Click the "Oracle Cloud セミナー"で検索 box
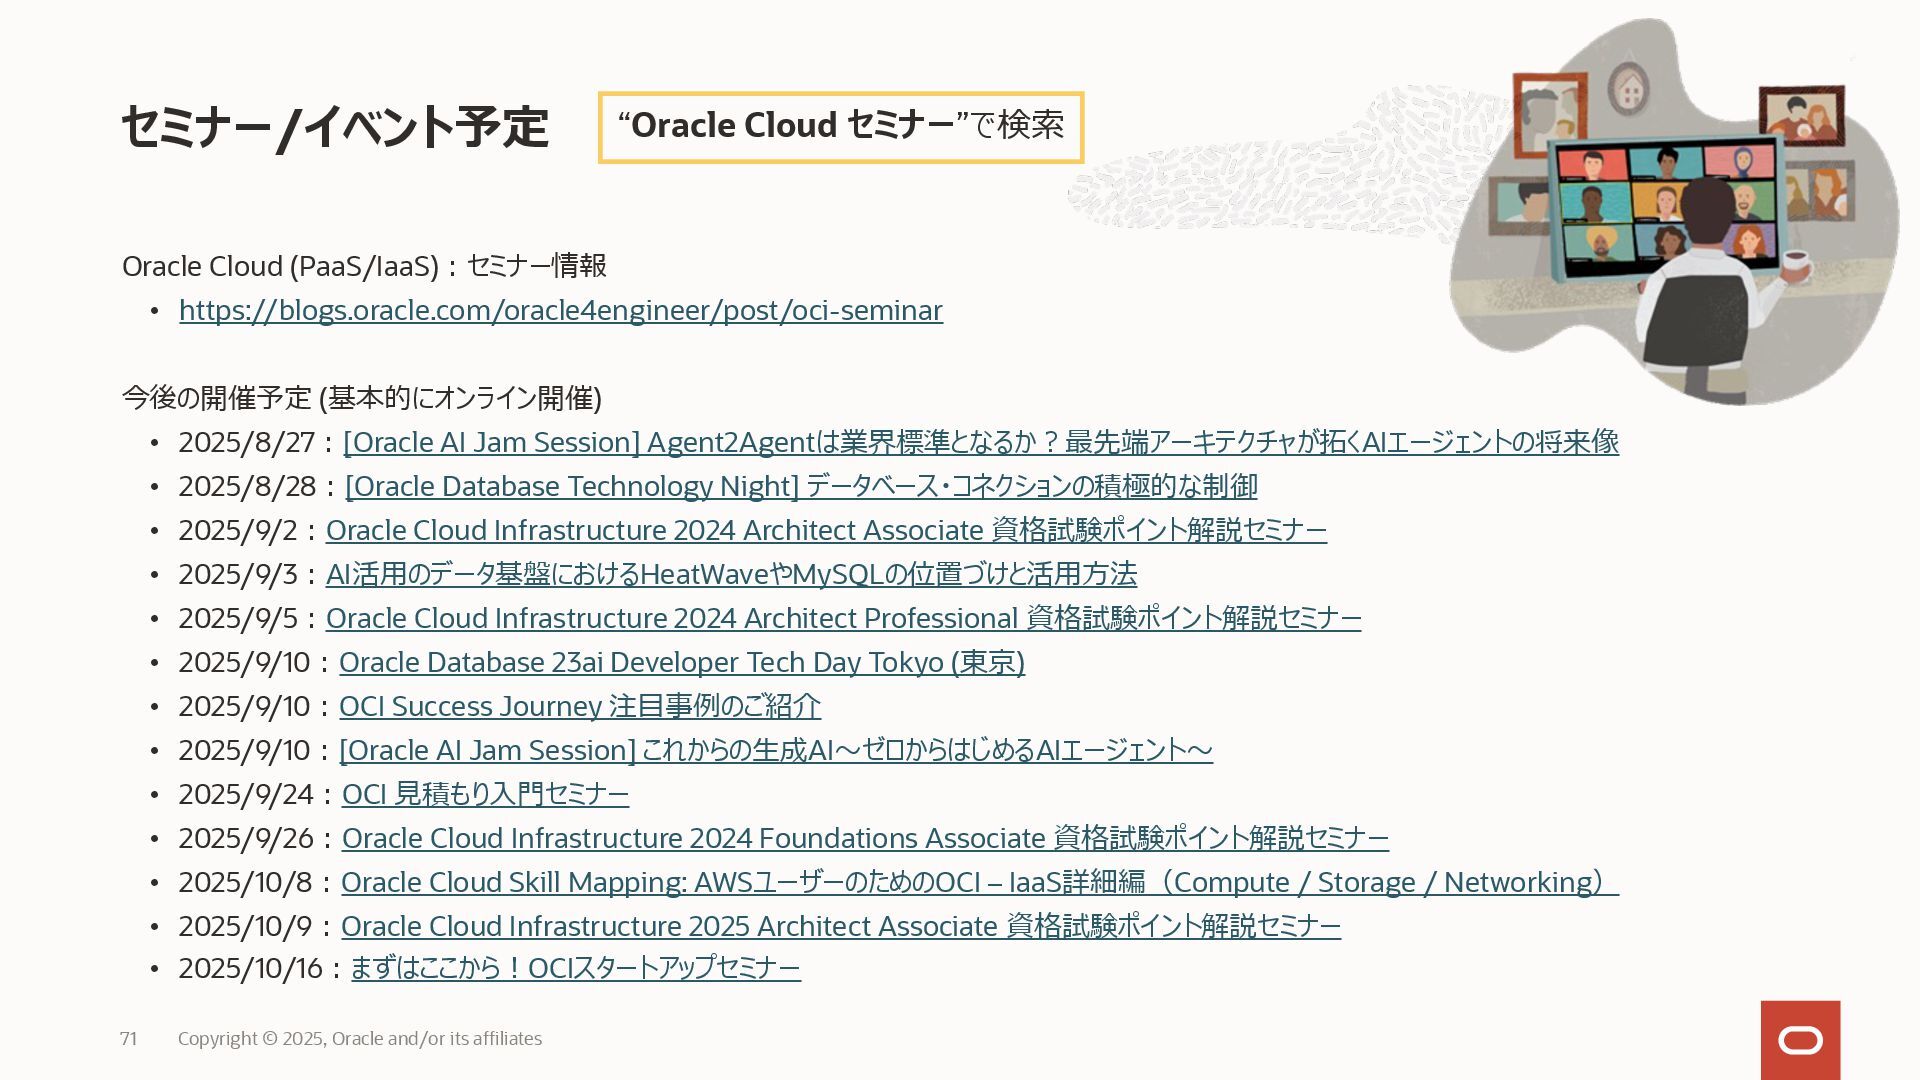 841,127
